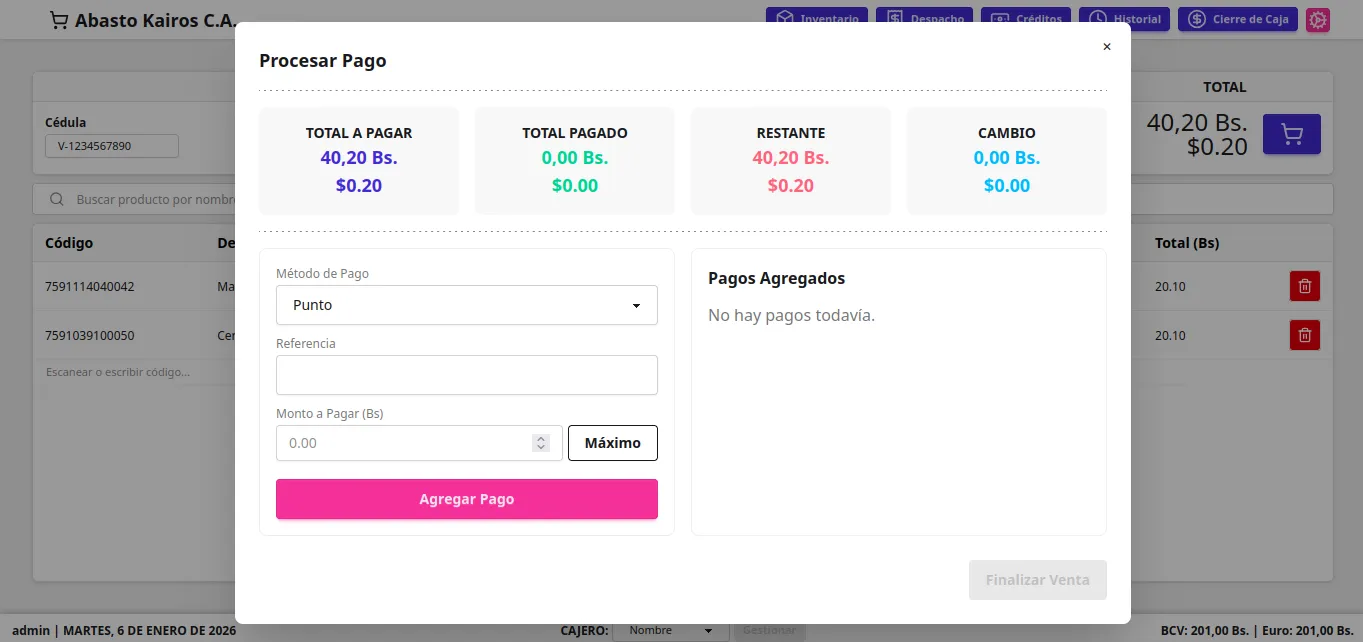The width and height of the screenshot is (1363, 642).
Task: Decrease Monto a Pagar with down arrow
Action: point(541,447)
